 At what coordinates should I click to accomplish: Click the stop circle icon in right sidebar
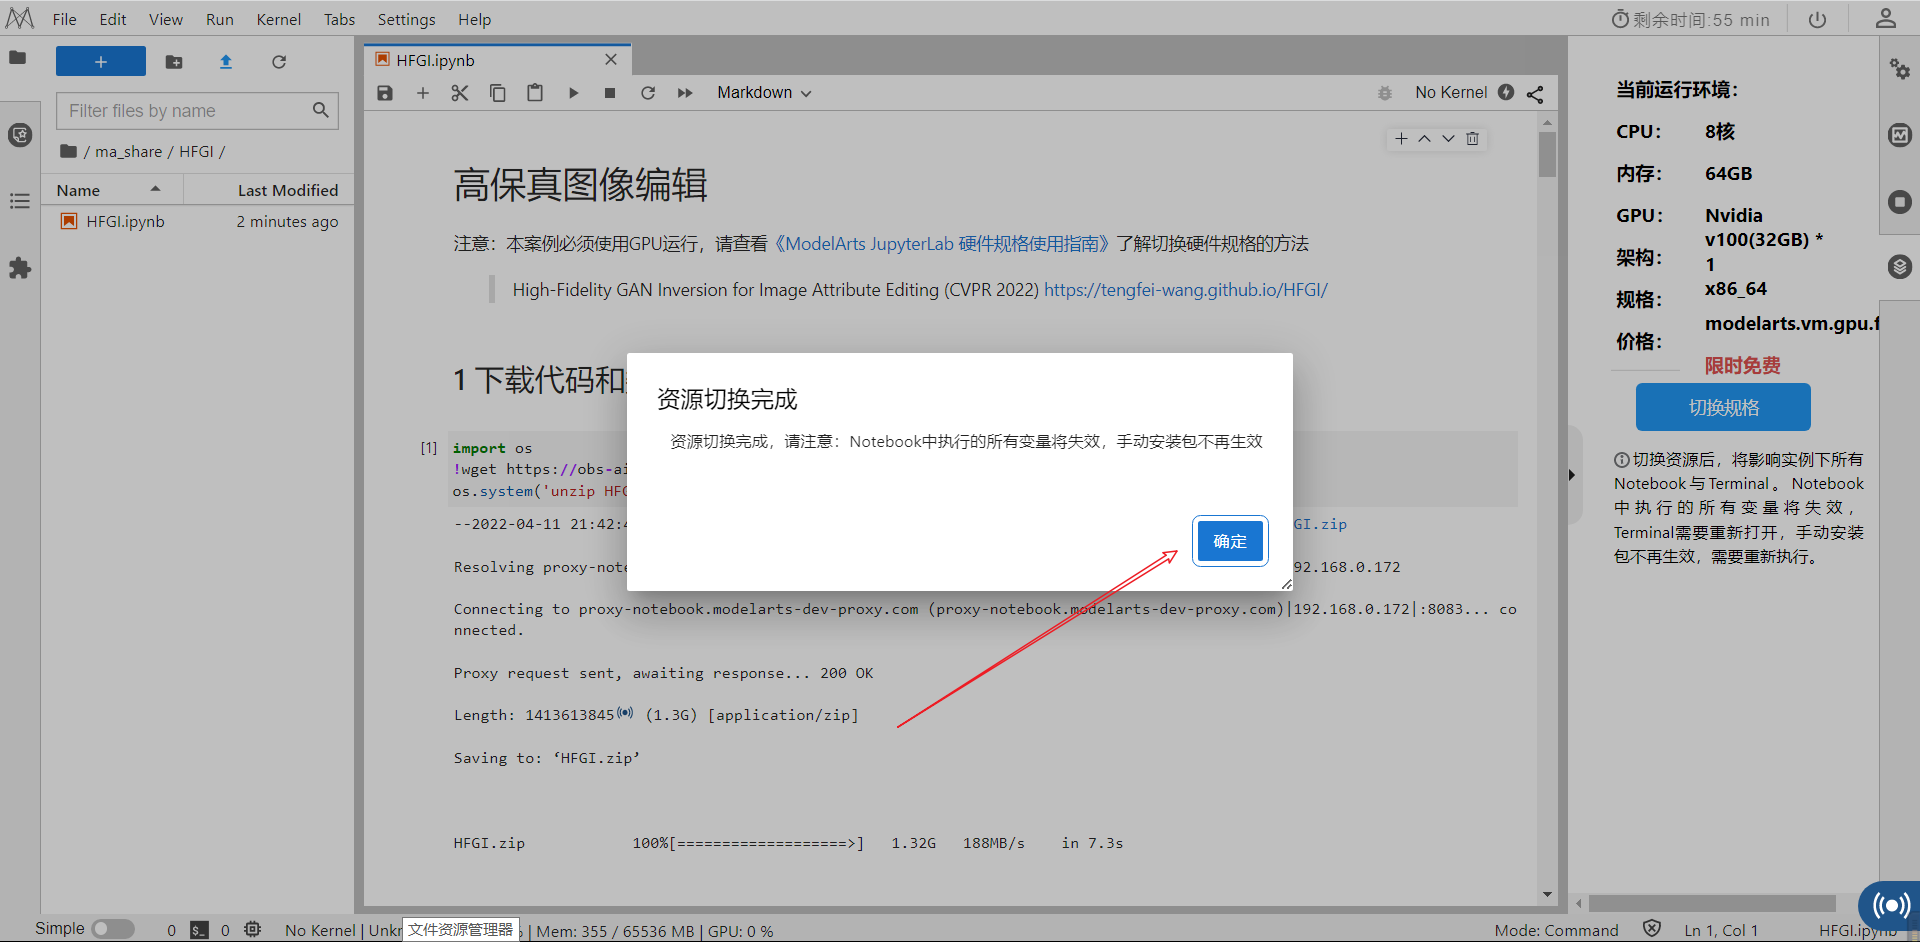tap(1900, 202)
